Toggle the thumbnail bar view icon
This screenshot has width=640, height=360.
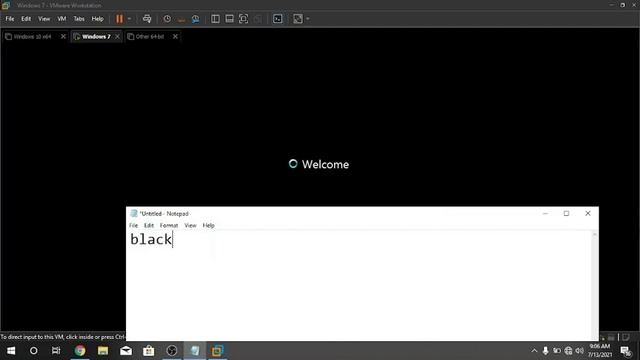pyautogui.click(x=229, y=19)
